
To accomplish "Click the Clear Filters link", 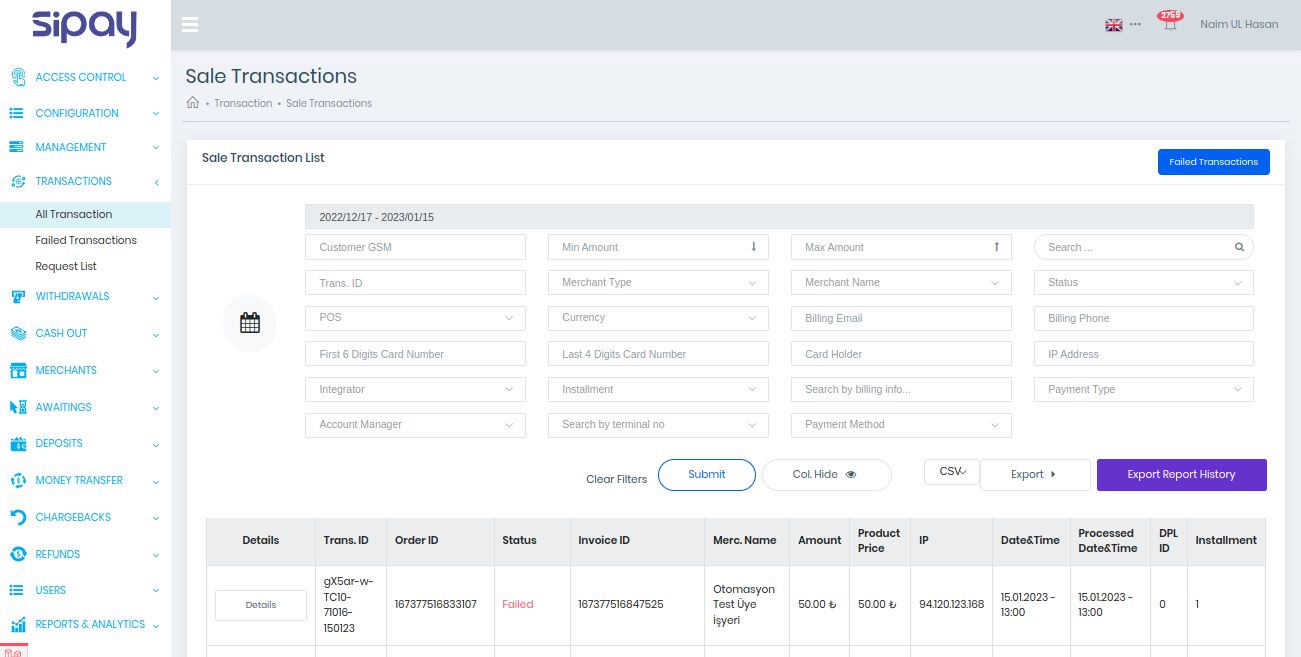I will pyautogui.click(x=616, y=479).
